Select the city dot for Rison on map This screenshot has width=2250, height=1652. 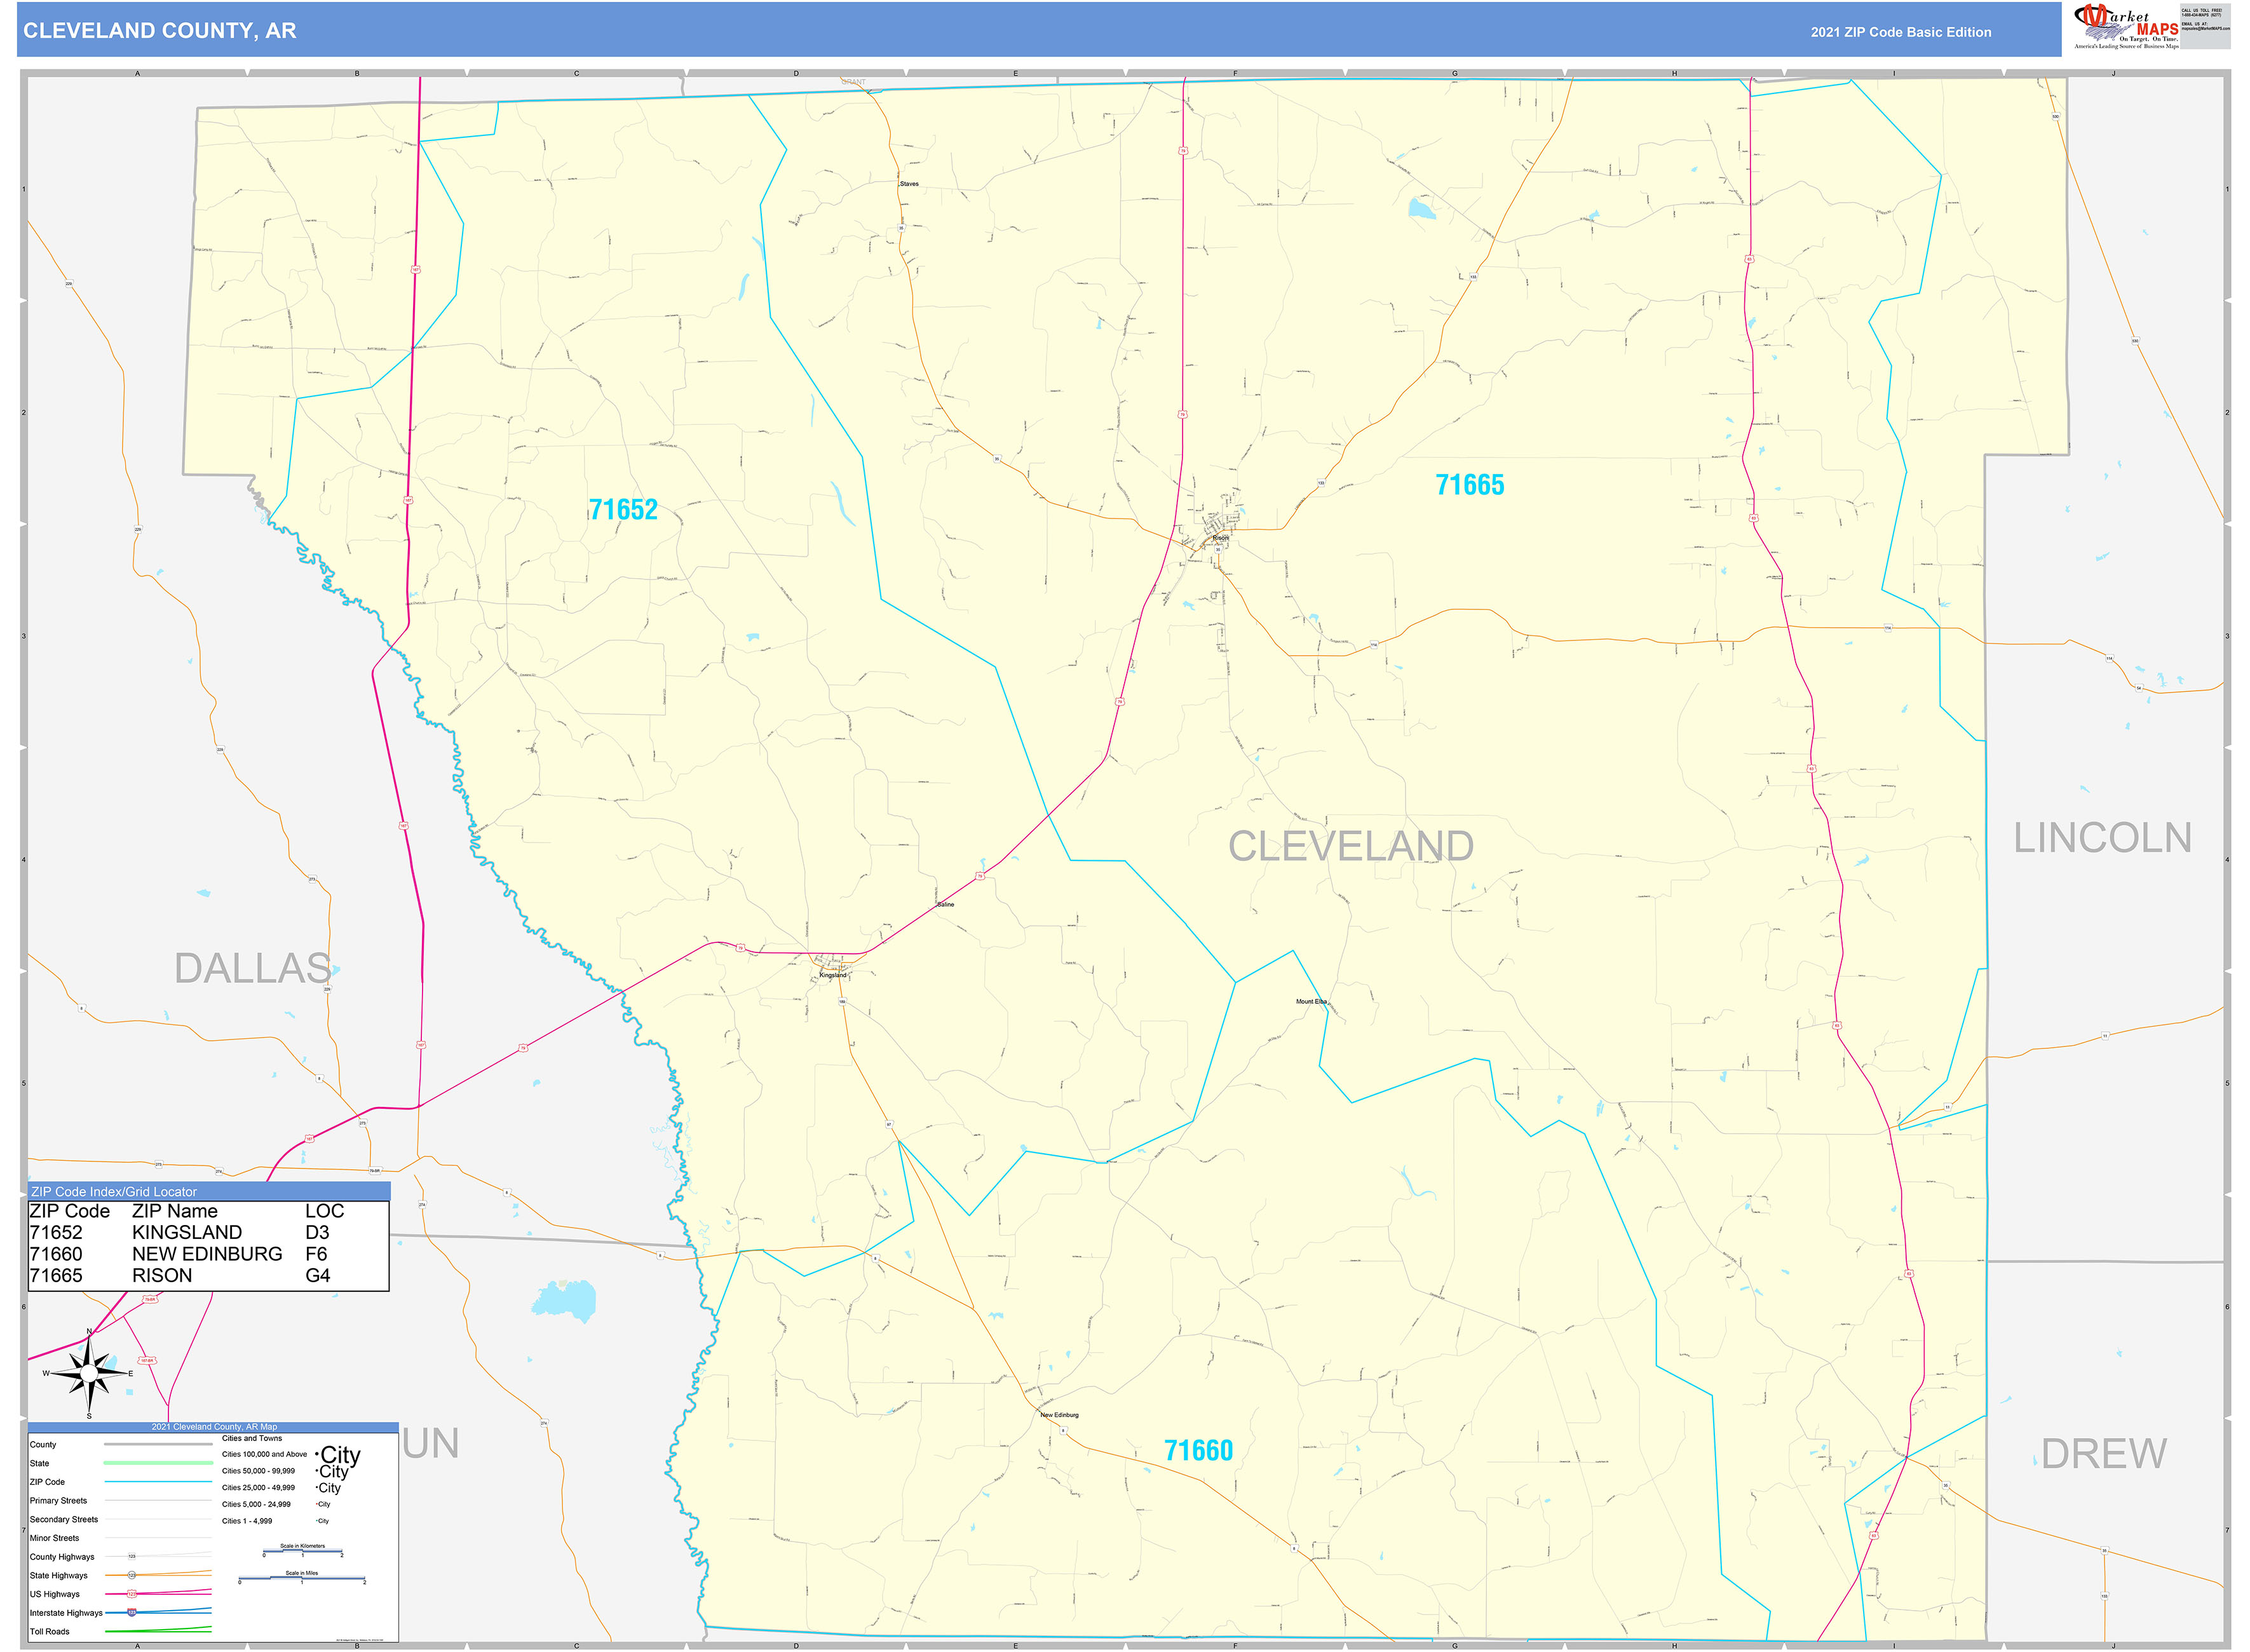[1215, 538]
